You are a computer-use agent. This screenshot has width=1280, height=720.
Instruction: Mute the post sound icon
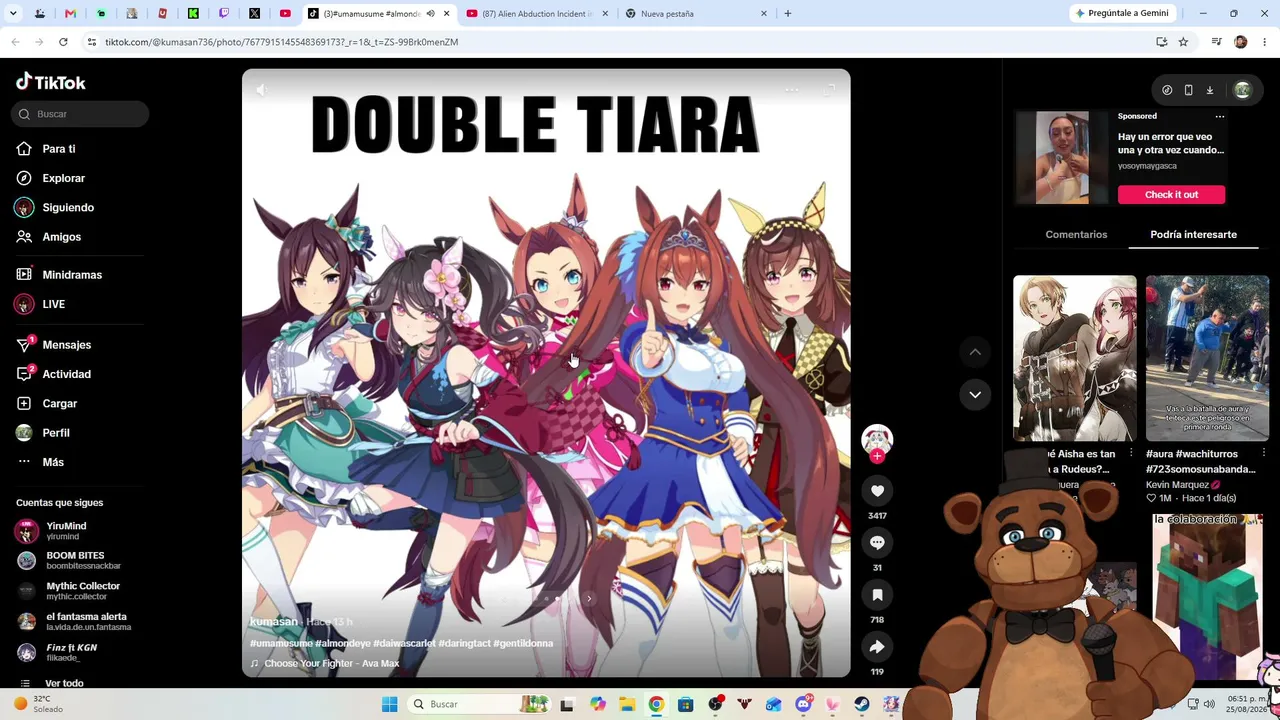(x=261, y=90)
